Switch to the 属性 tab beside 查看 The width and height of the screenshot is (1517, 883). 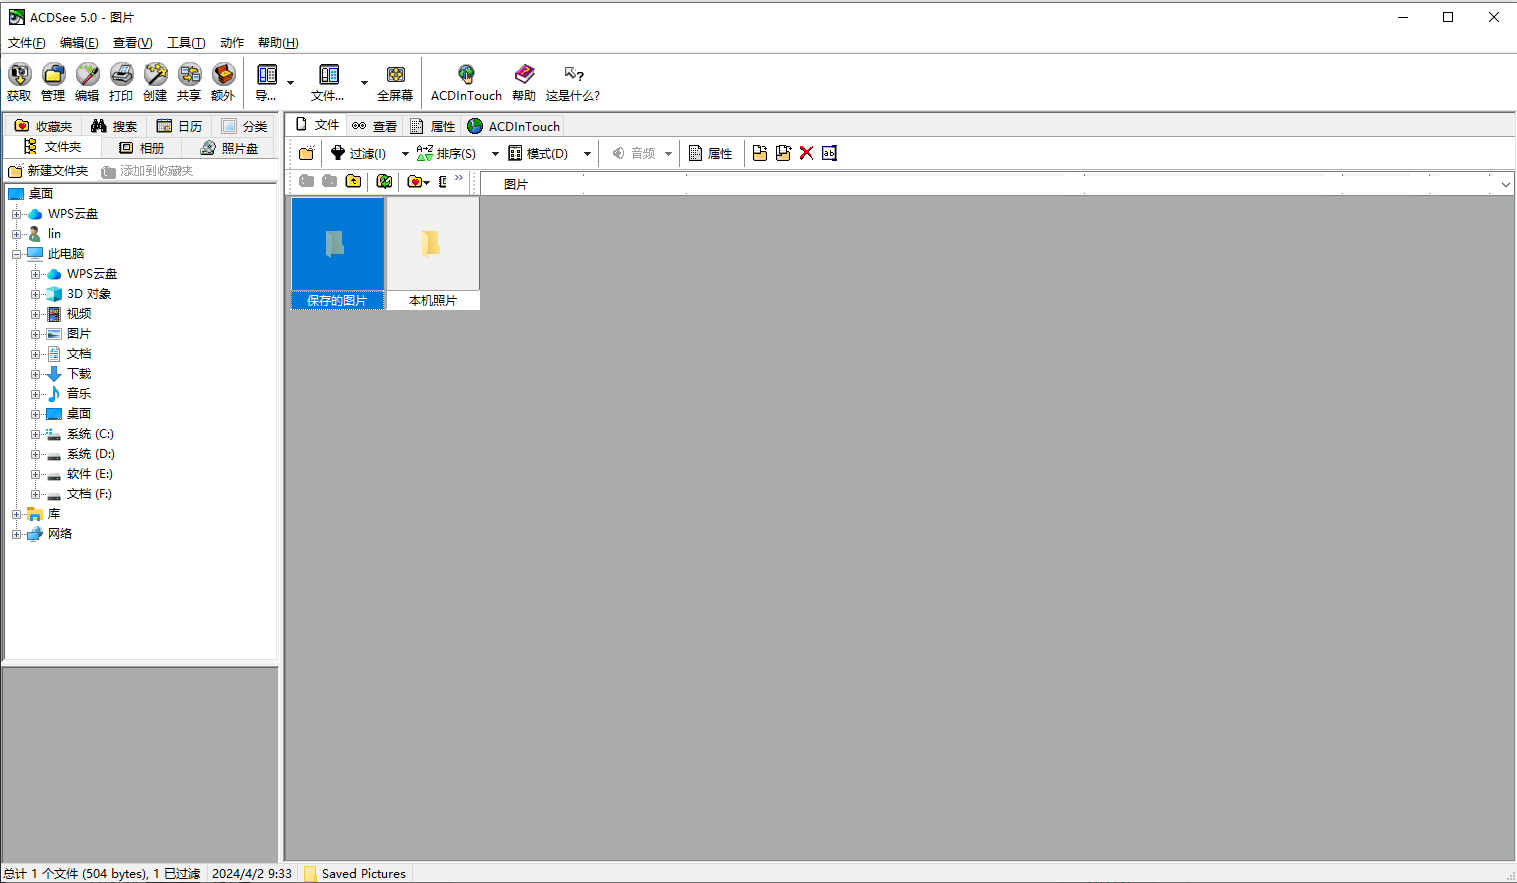click(x=433, y=126)
